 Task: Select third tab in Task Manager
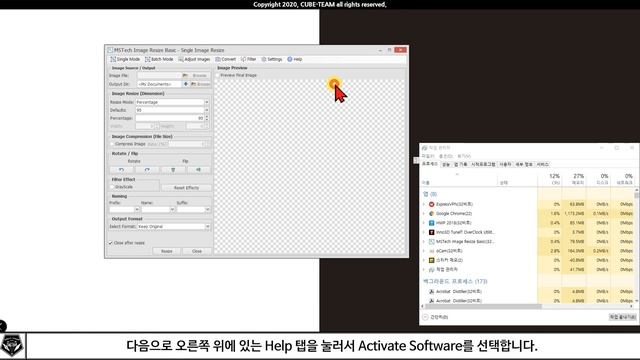[x=460, y=164]
